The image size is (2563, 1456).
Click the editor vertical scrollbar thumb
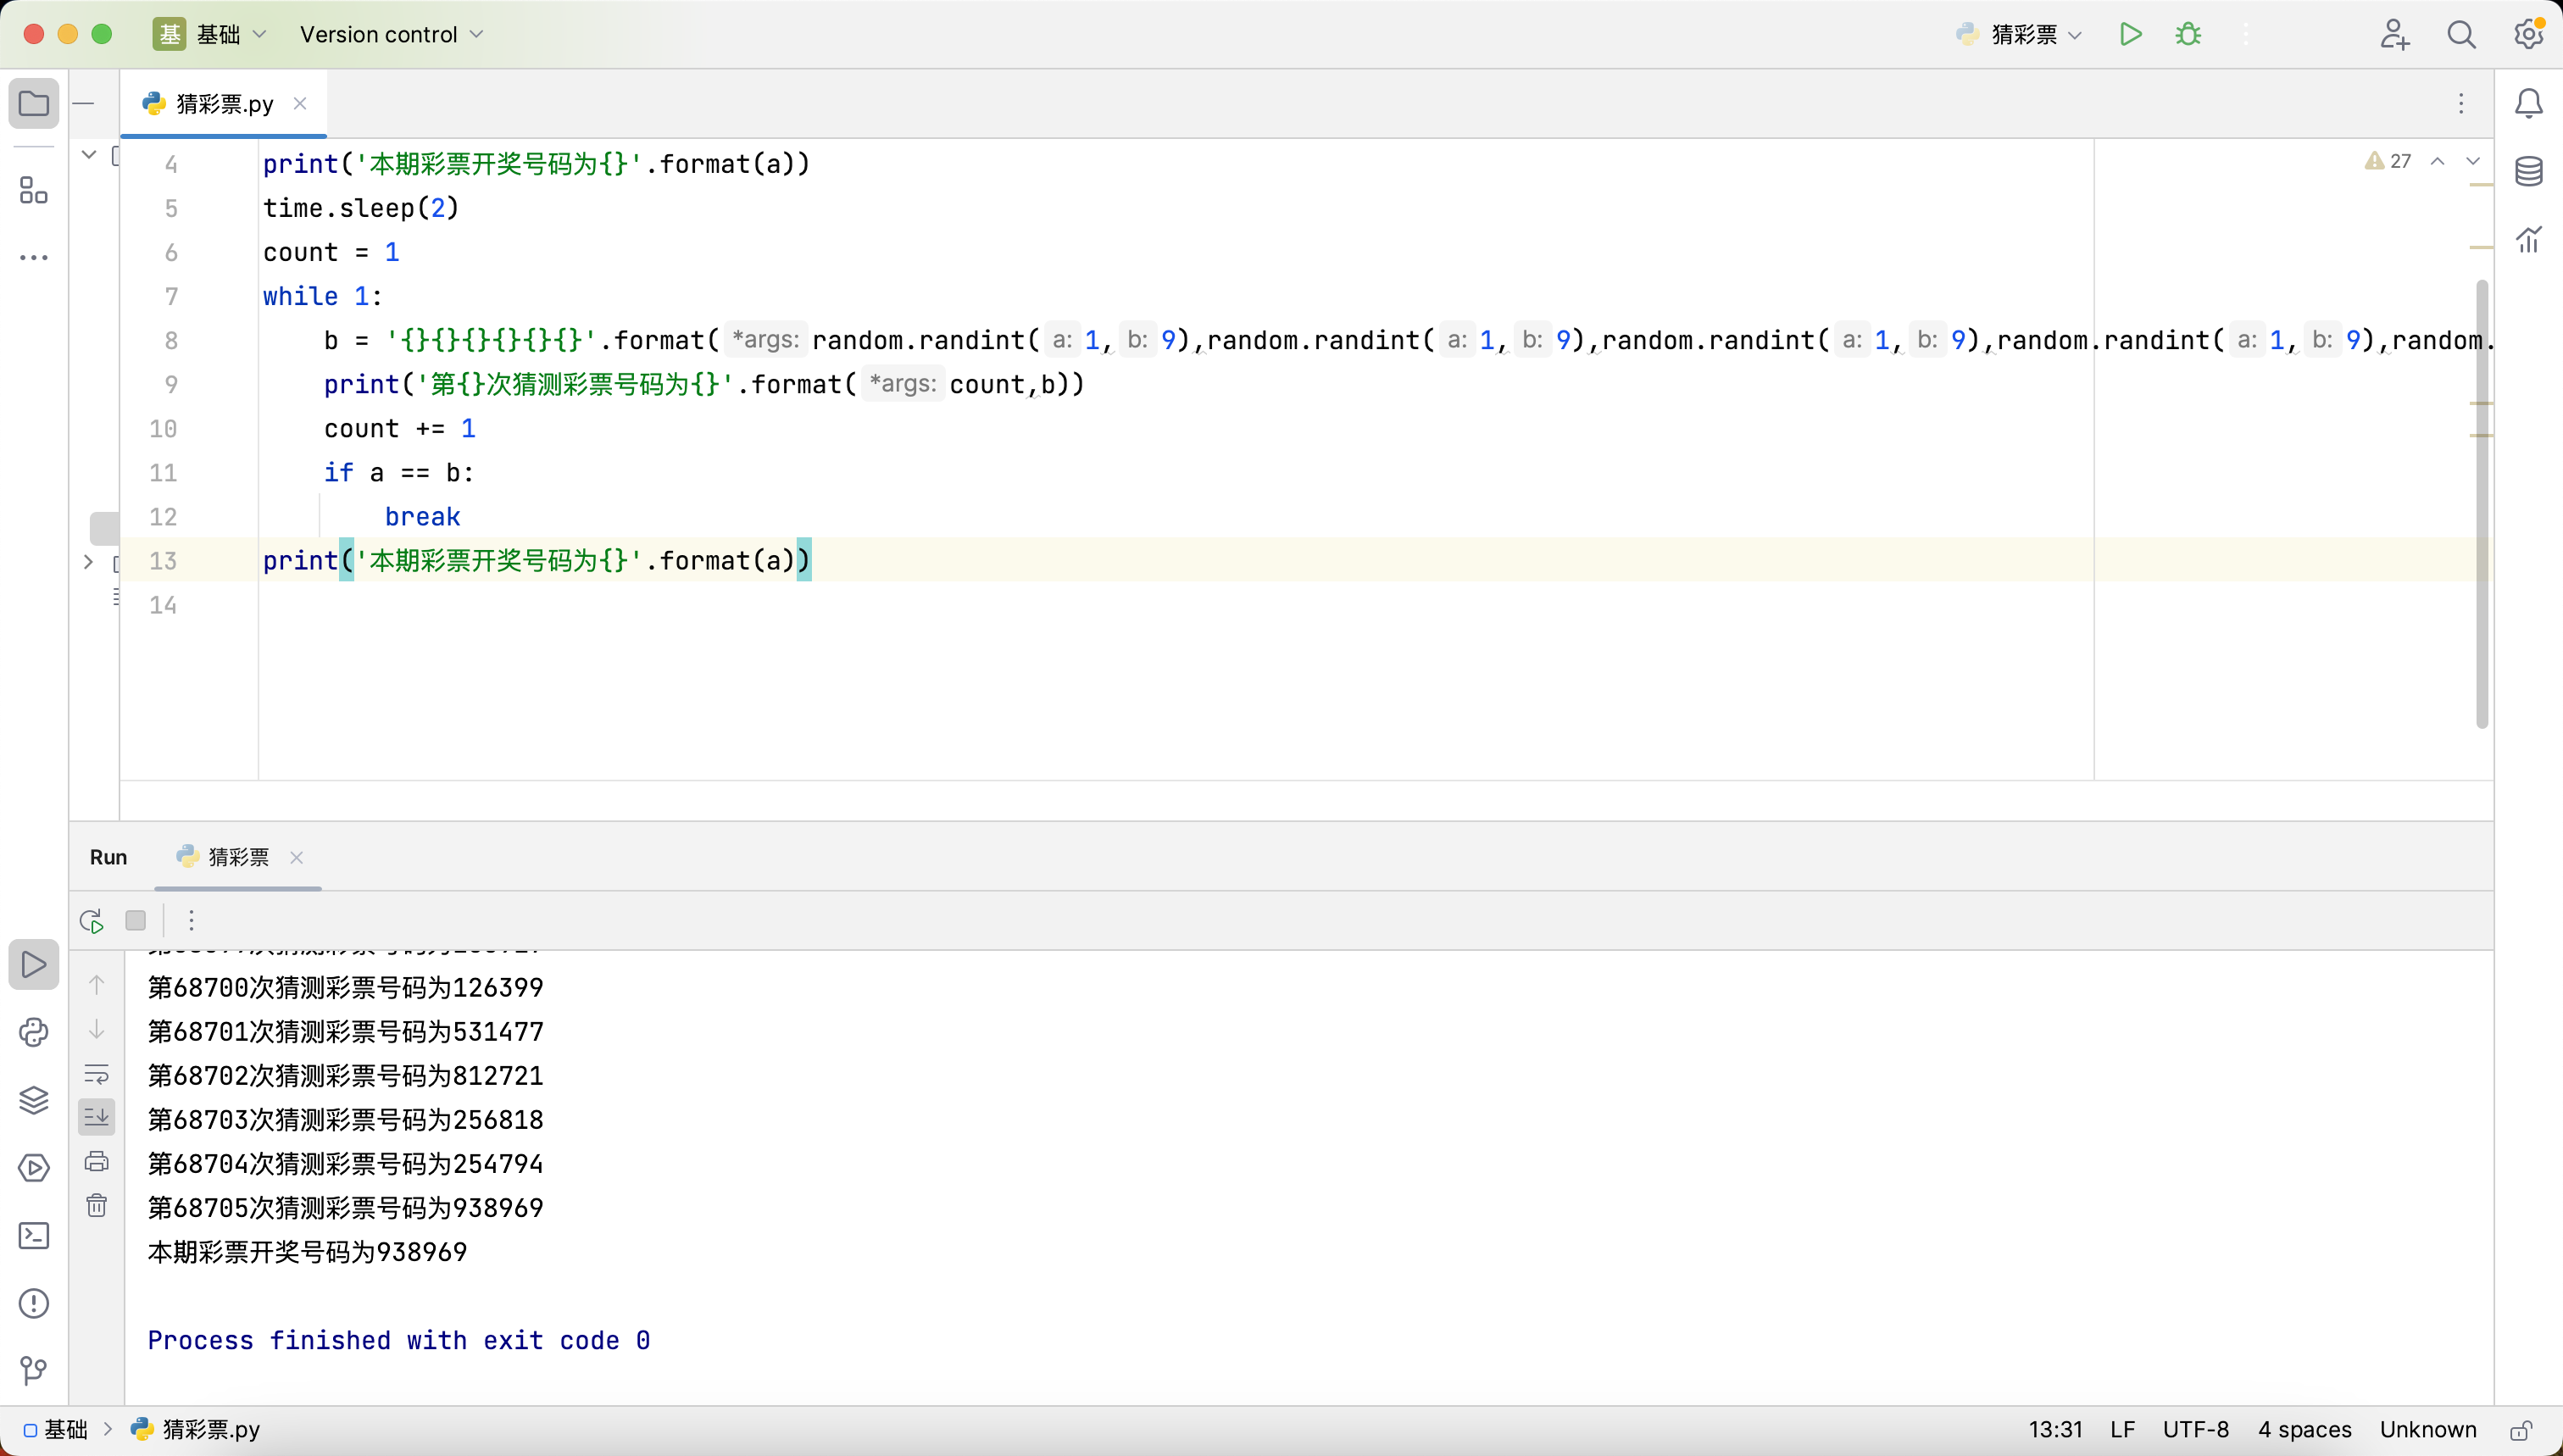(2482, 505)
